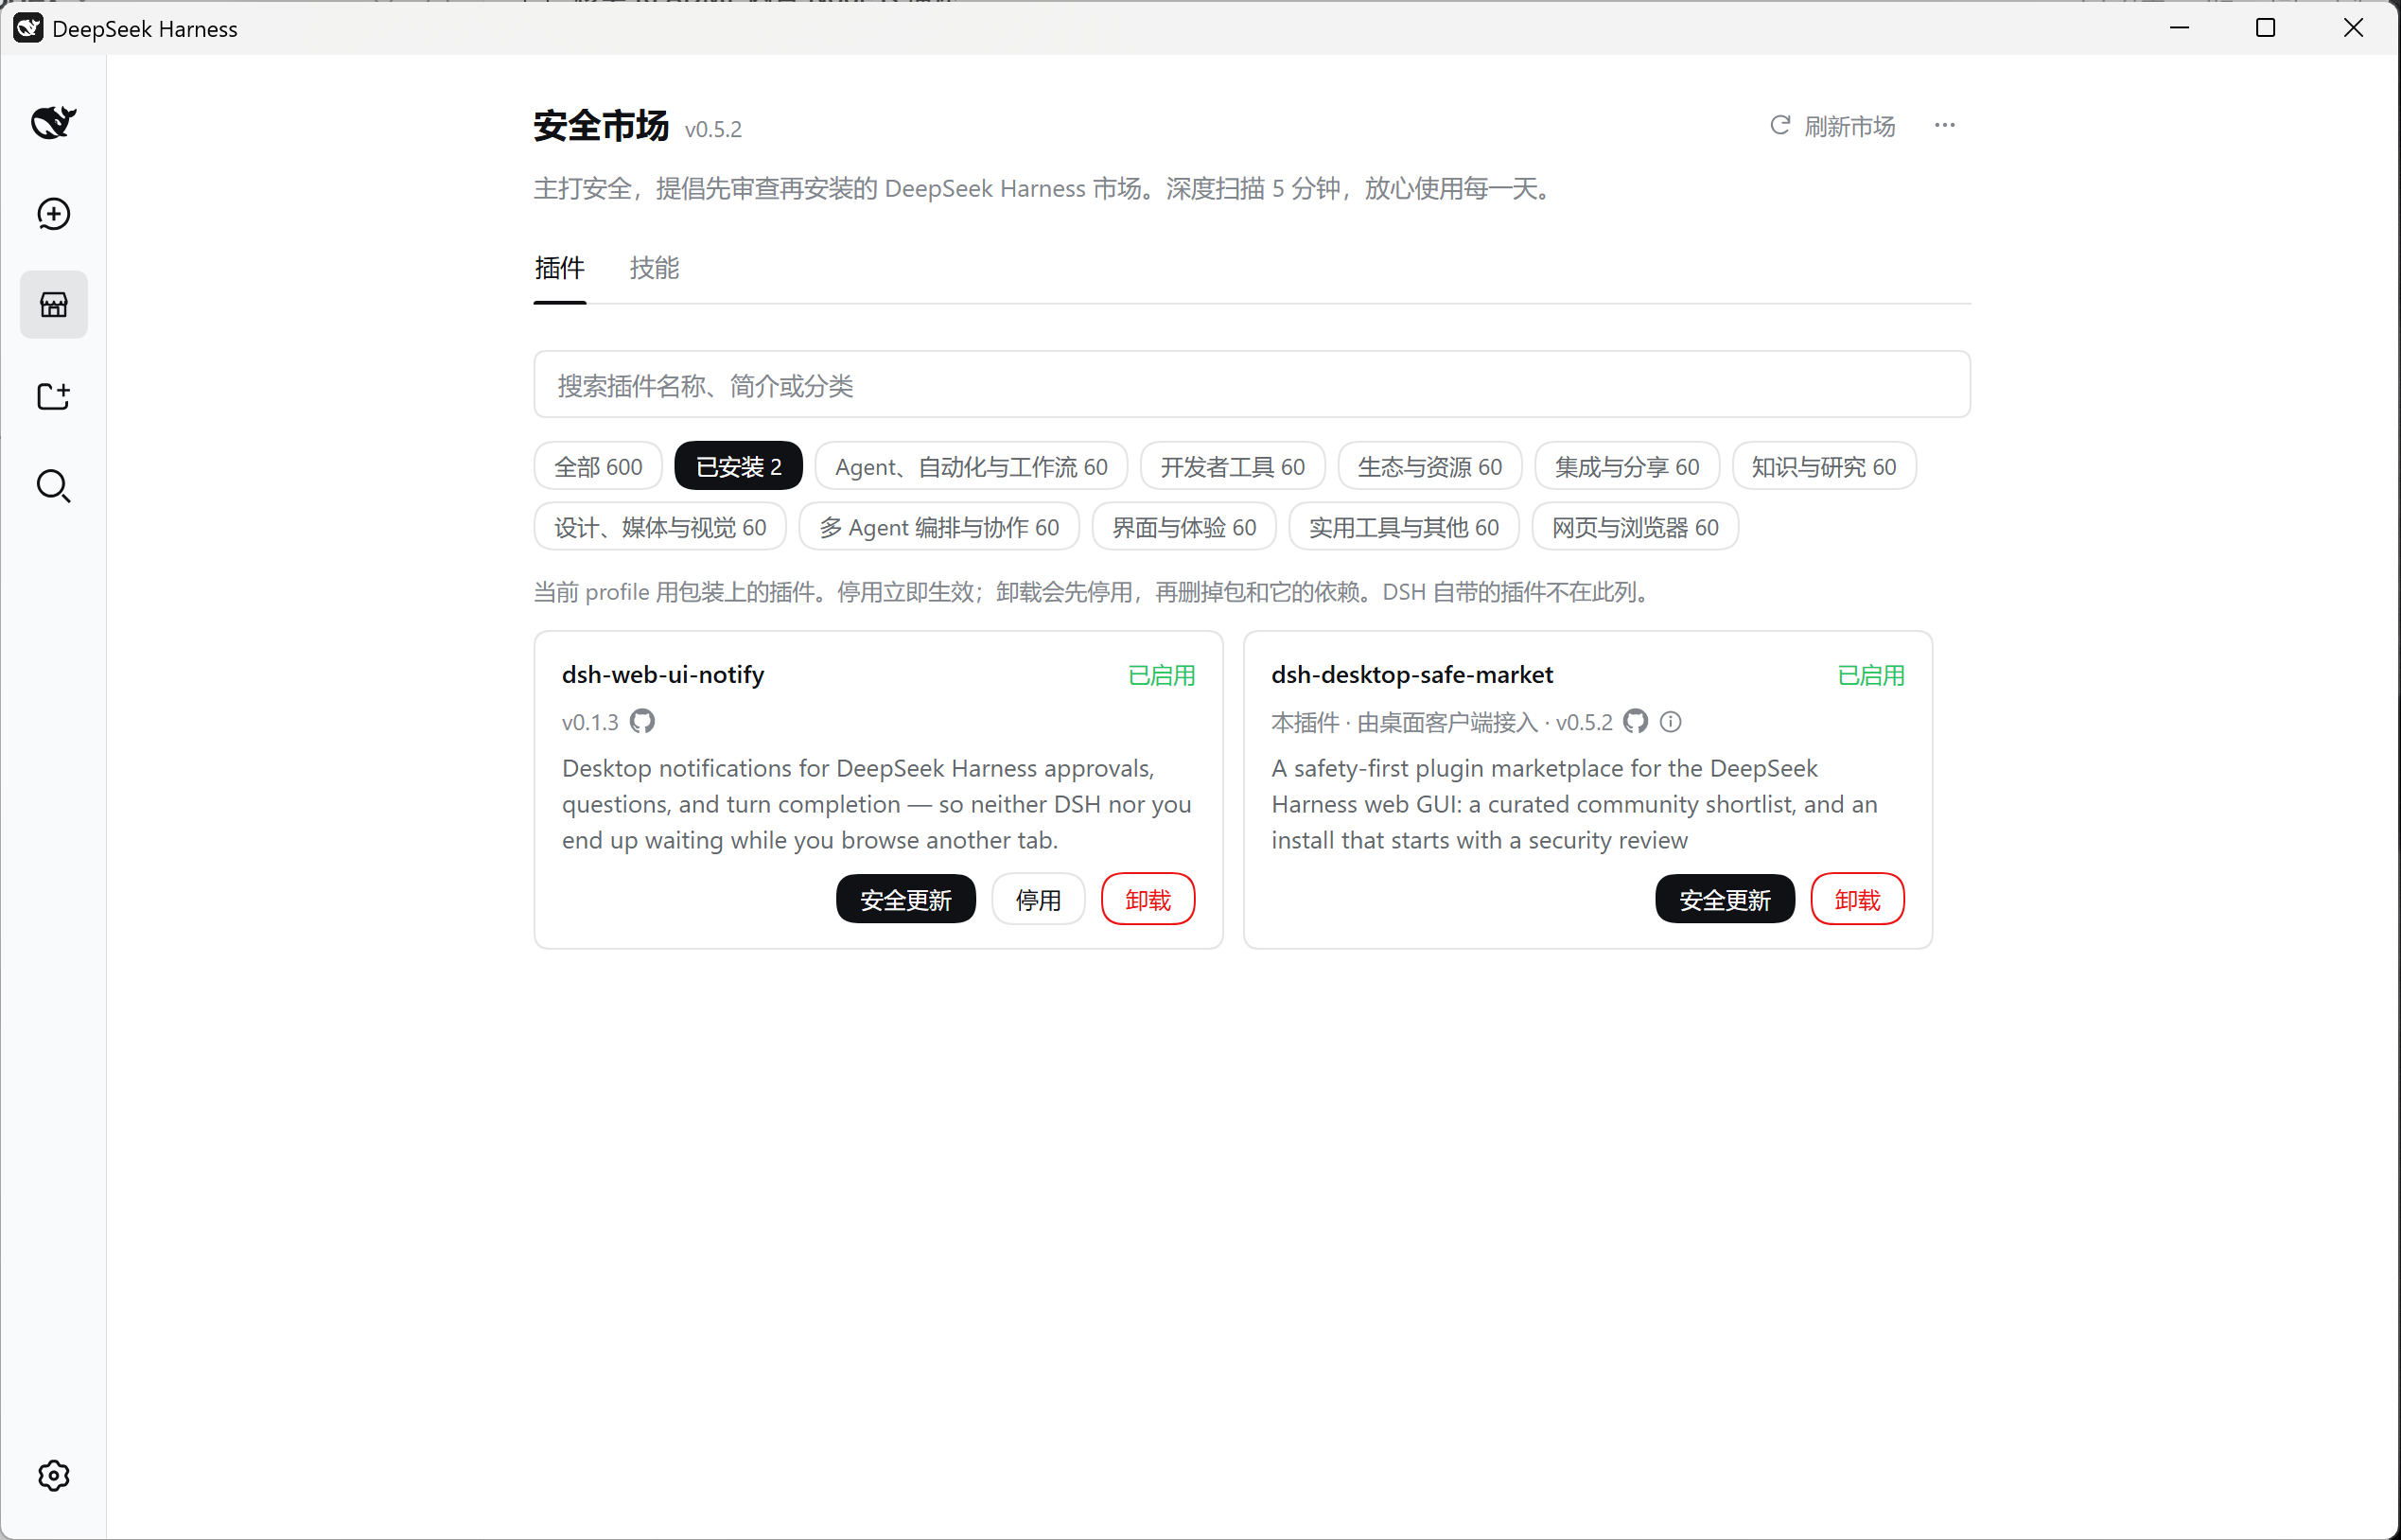The height and width of the screenshot is (1540, 2401).
Task: Click 卸载 on dsh-desktop-safe-market card
Action: pos(1857,899)
